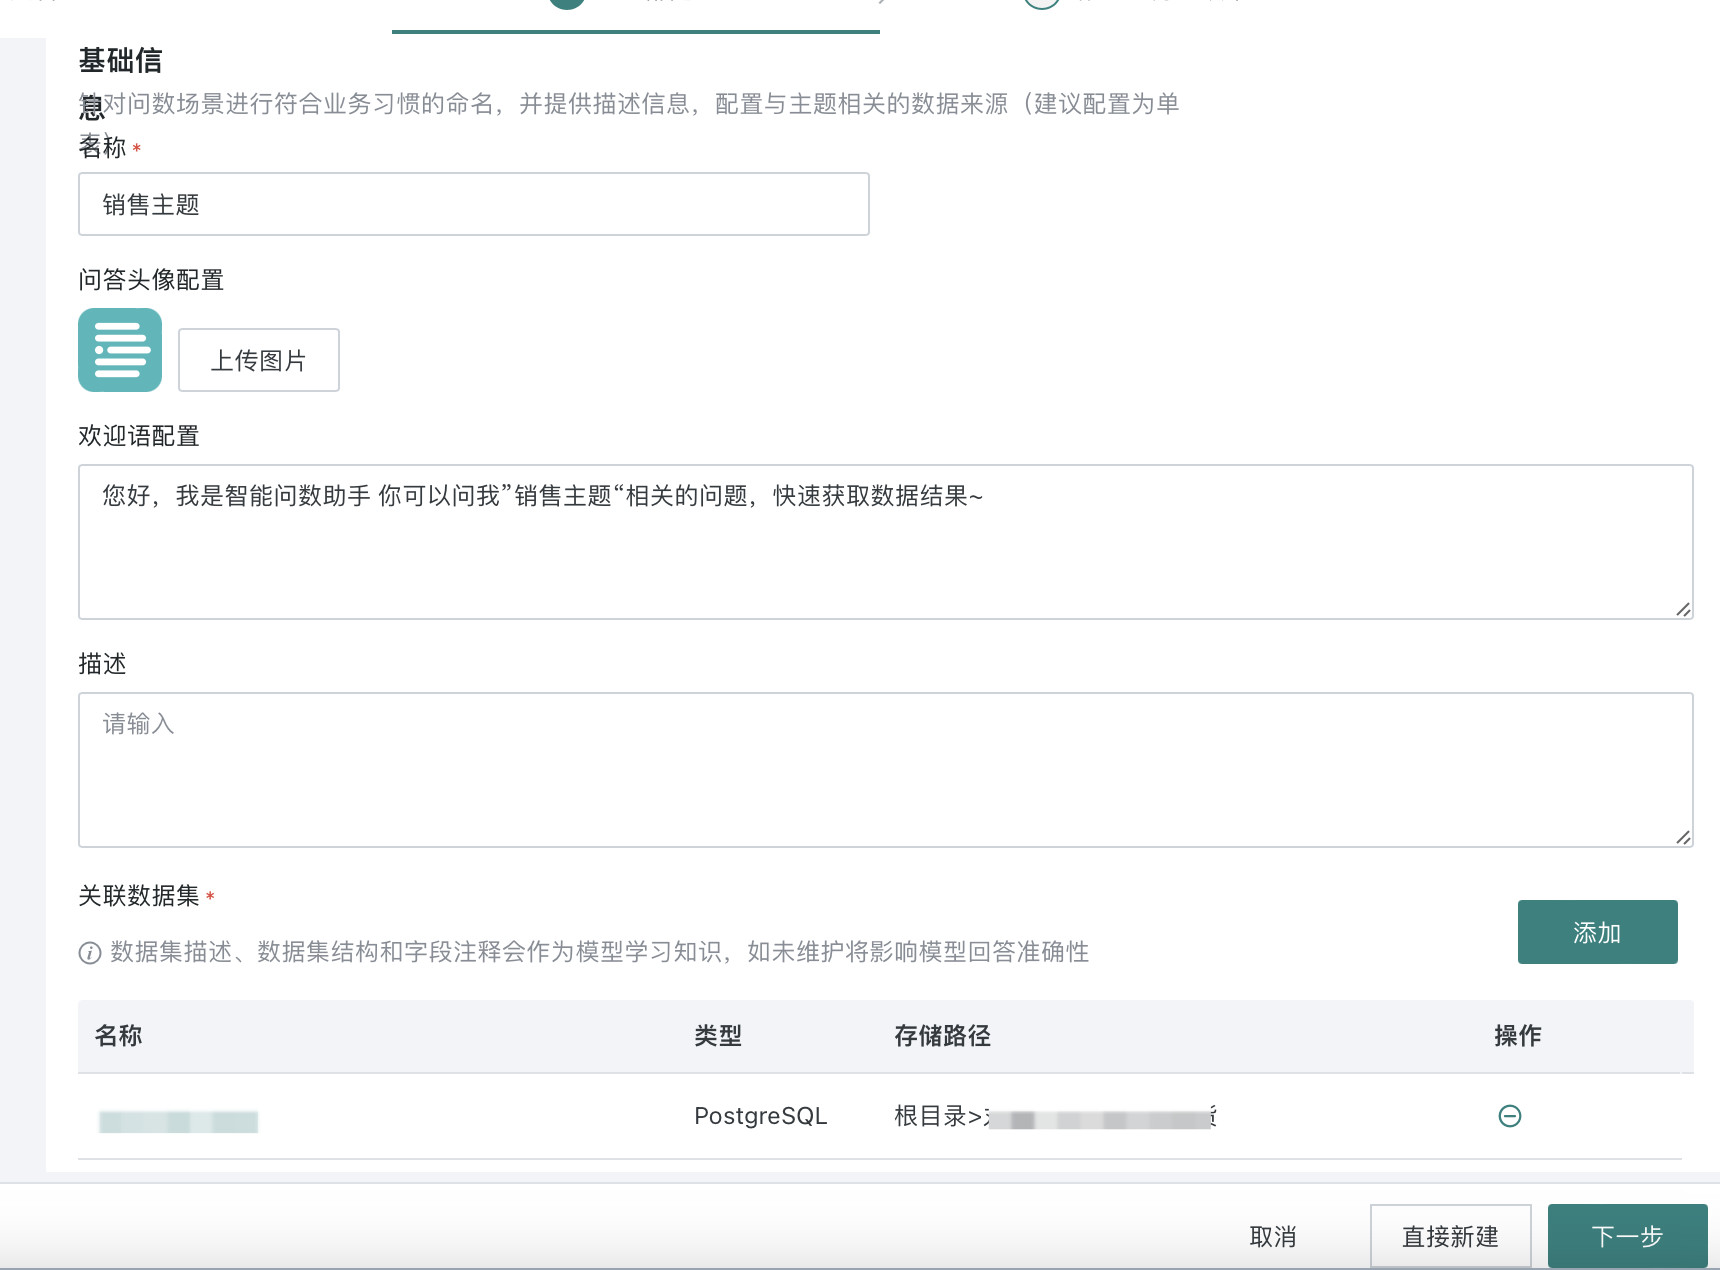
Task: Grab the welcome message textarea resize handle
Action: 1683,609
